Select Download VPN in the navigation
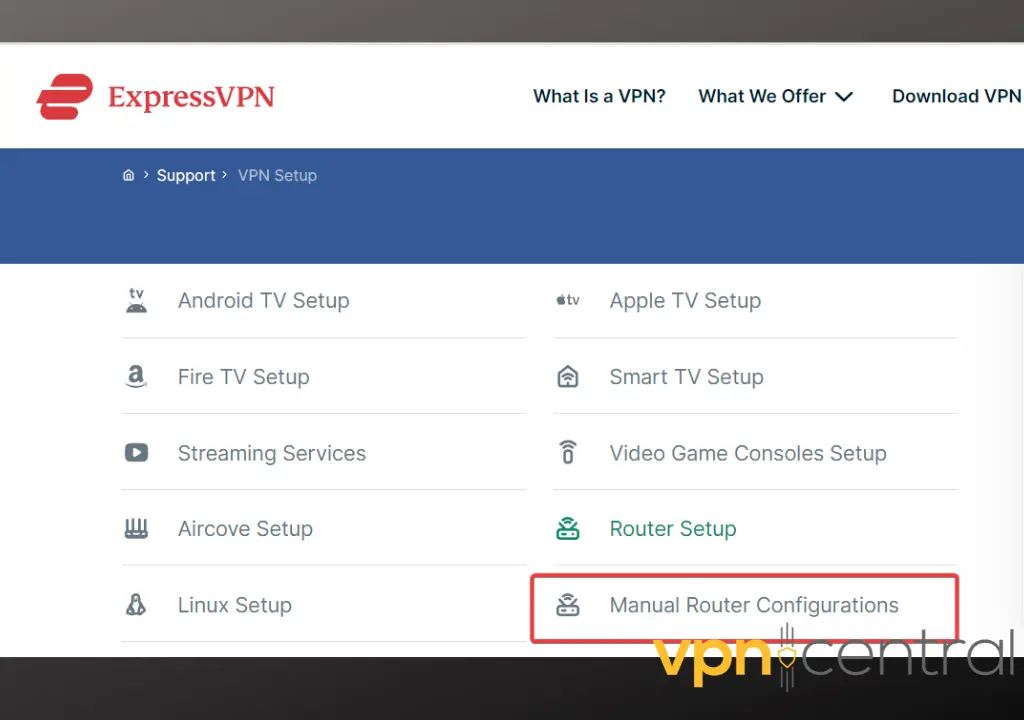The height and width of the screenshot is (720, 1024). (955, 96)
